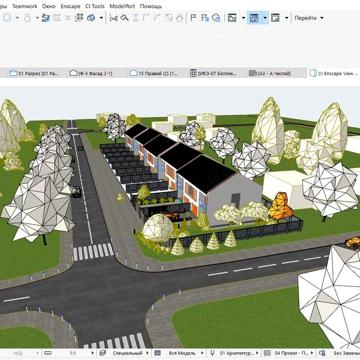Click the first window-layout icon after the separator
The image size is (360, 360).
pos(232,18)
